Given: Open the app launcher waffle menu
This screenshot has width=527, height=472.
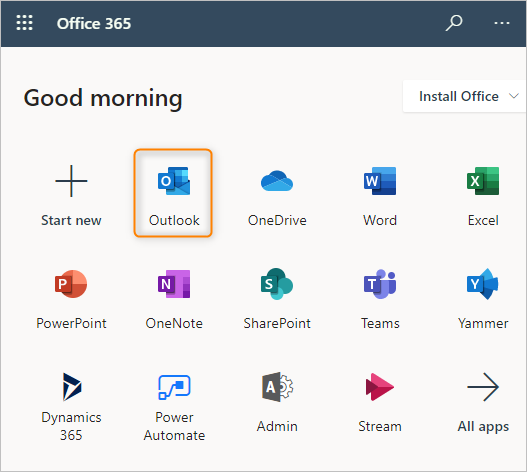Looking at the screenshot, I should [25, 23].
